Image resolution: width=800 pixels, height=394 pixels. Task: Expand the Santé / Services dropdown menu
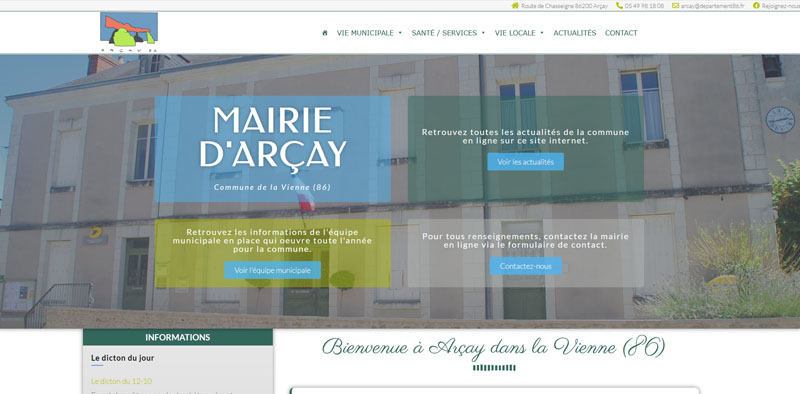(x=448, y=33)
